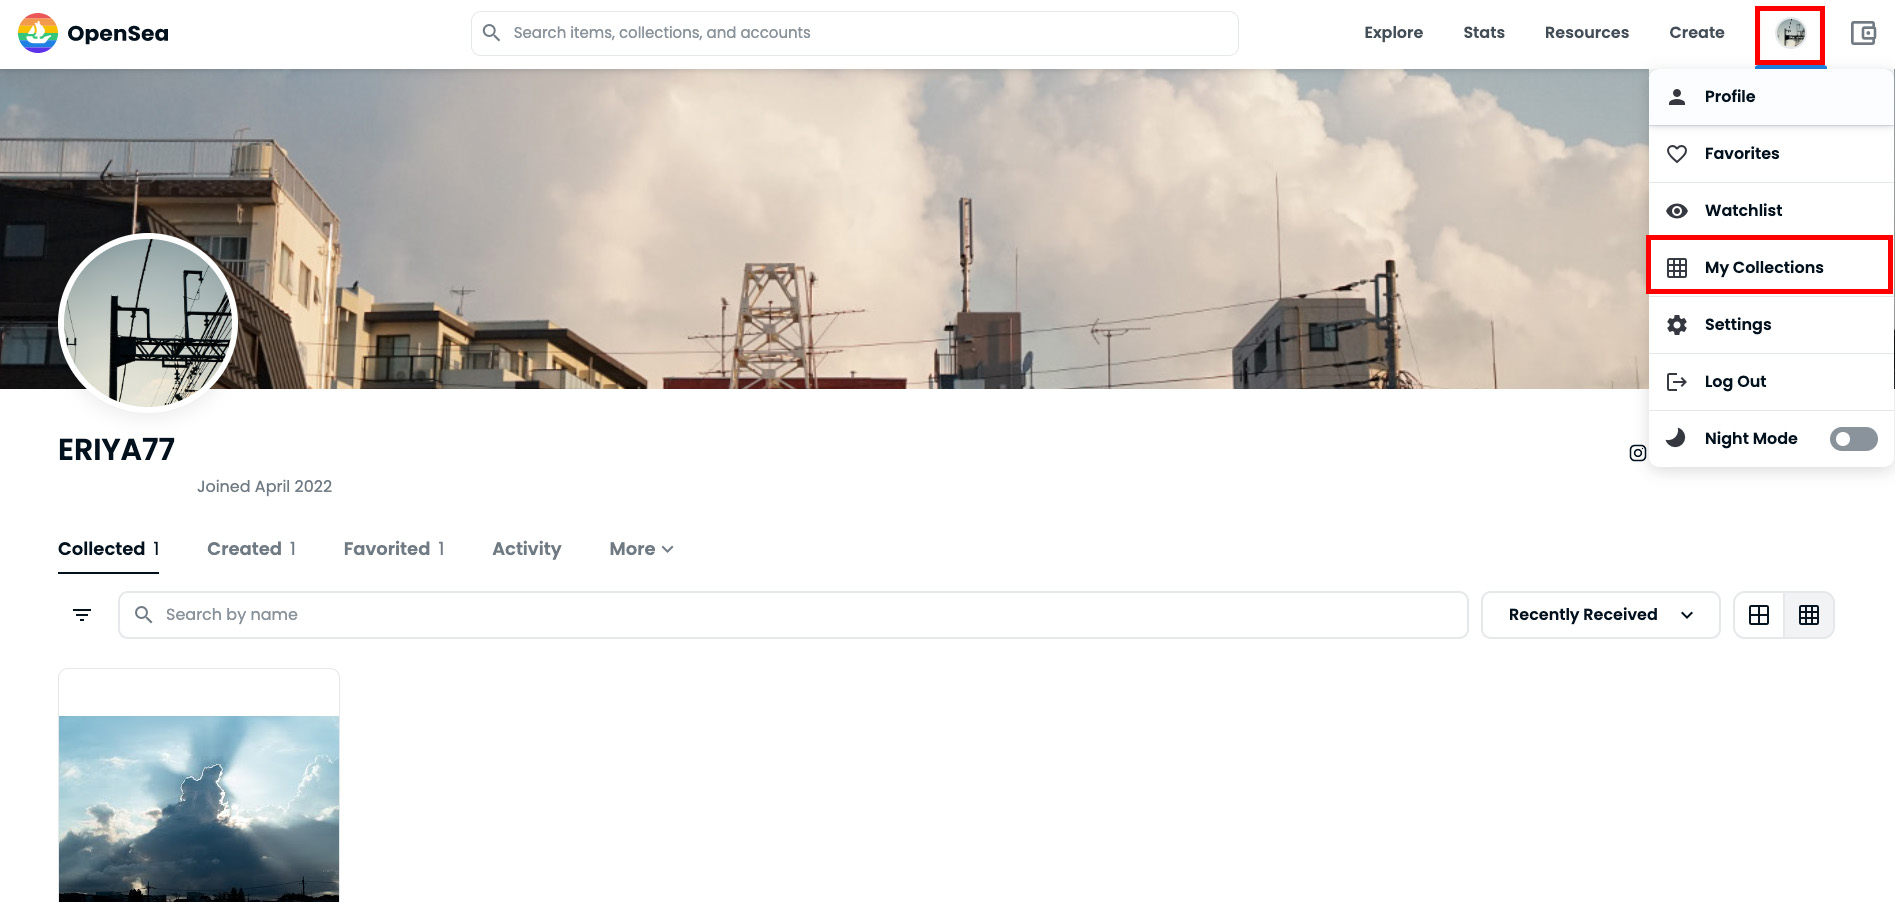Click the Joined April 2022 text

click(x=264, y=487)
